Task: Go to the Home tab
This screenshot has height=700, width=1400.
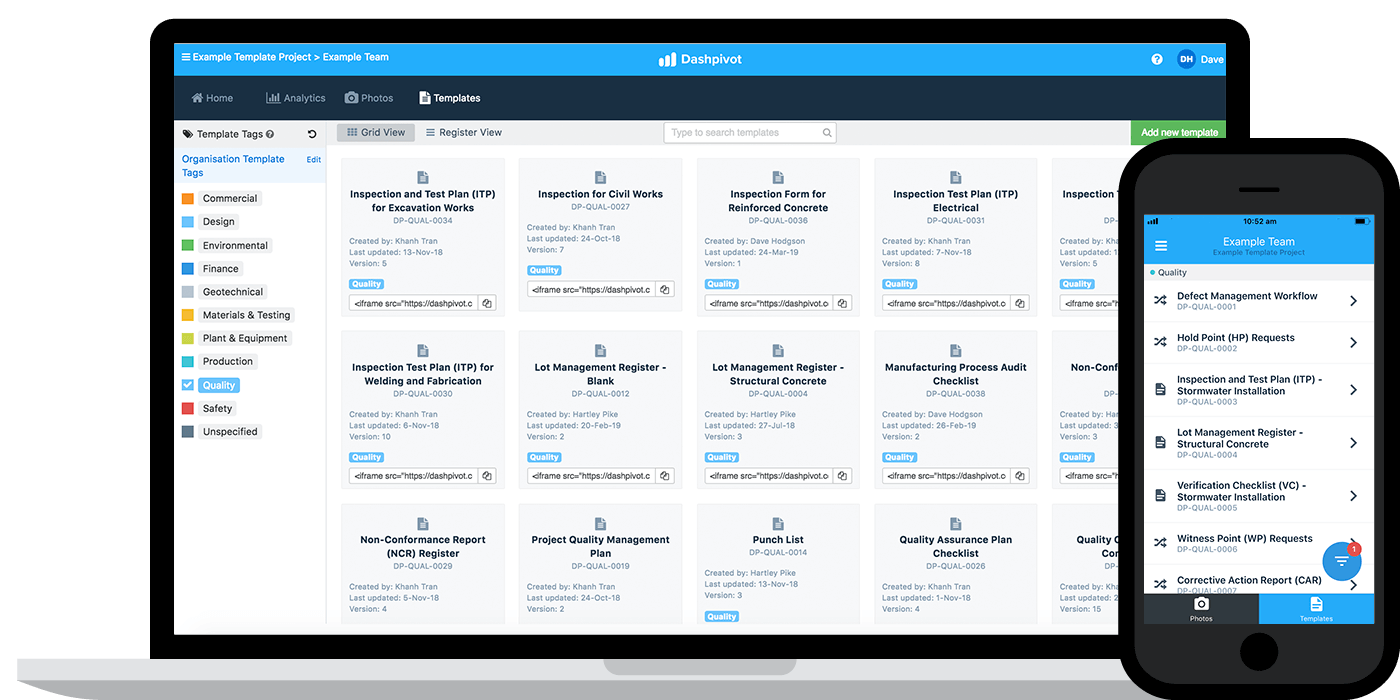Action: (x=212, y=98)
